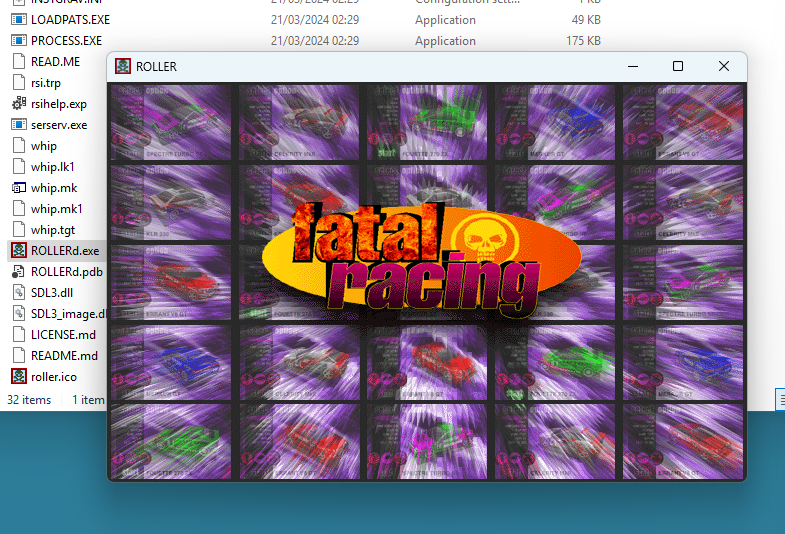Select file name SDL3.dll

coord(52,293)
